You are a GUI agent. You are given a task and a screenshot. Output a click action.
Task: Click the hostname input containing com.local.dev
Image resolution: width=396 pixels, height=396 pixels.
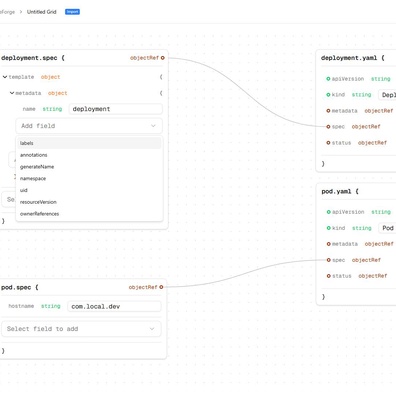pyautogui.click(x=114, y=306)
